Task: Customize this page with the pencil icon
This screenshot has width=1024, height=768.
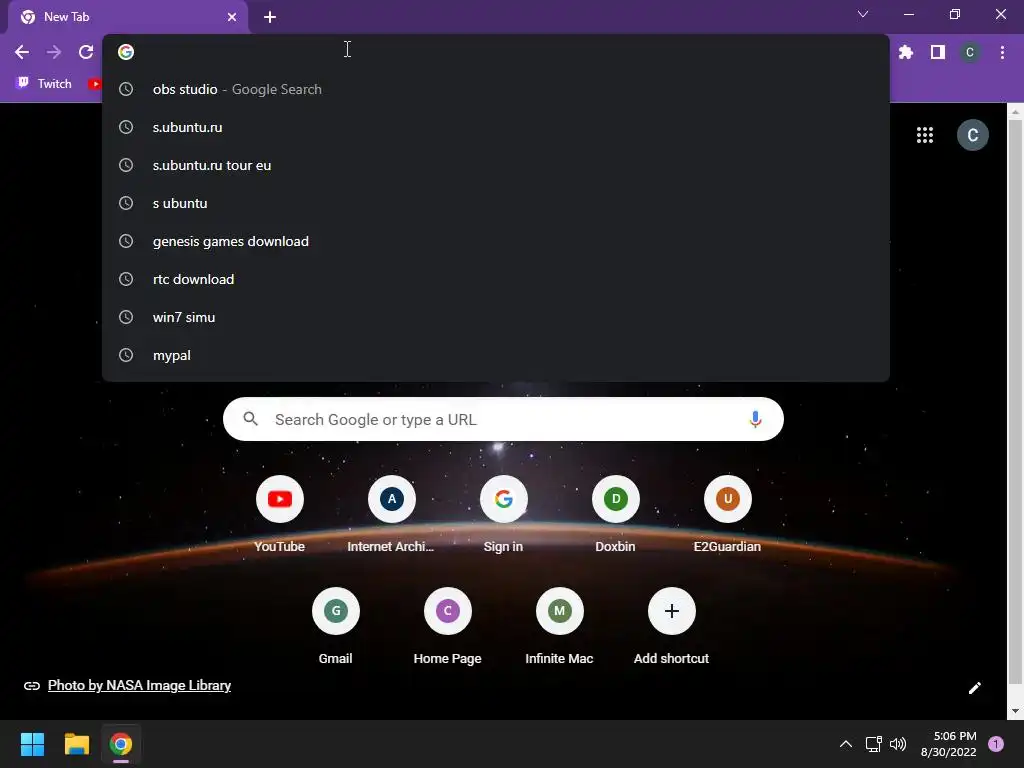Action: [974, 688]
